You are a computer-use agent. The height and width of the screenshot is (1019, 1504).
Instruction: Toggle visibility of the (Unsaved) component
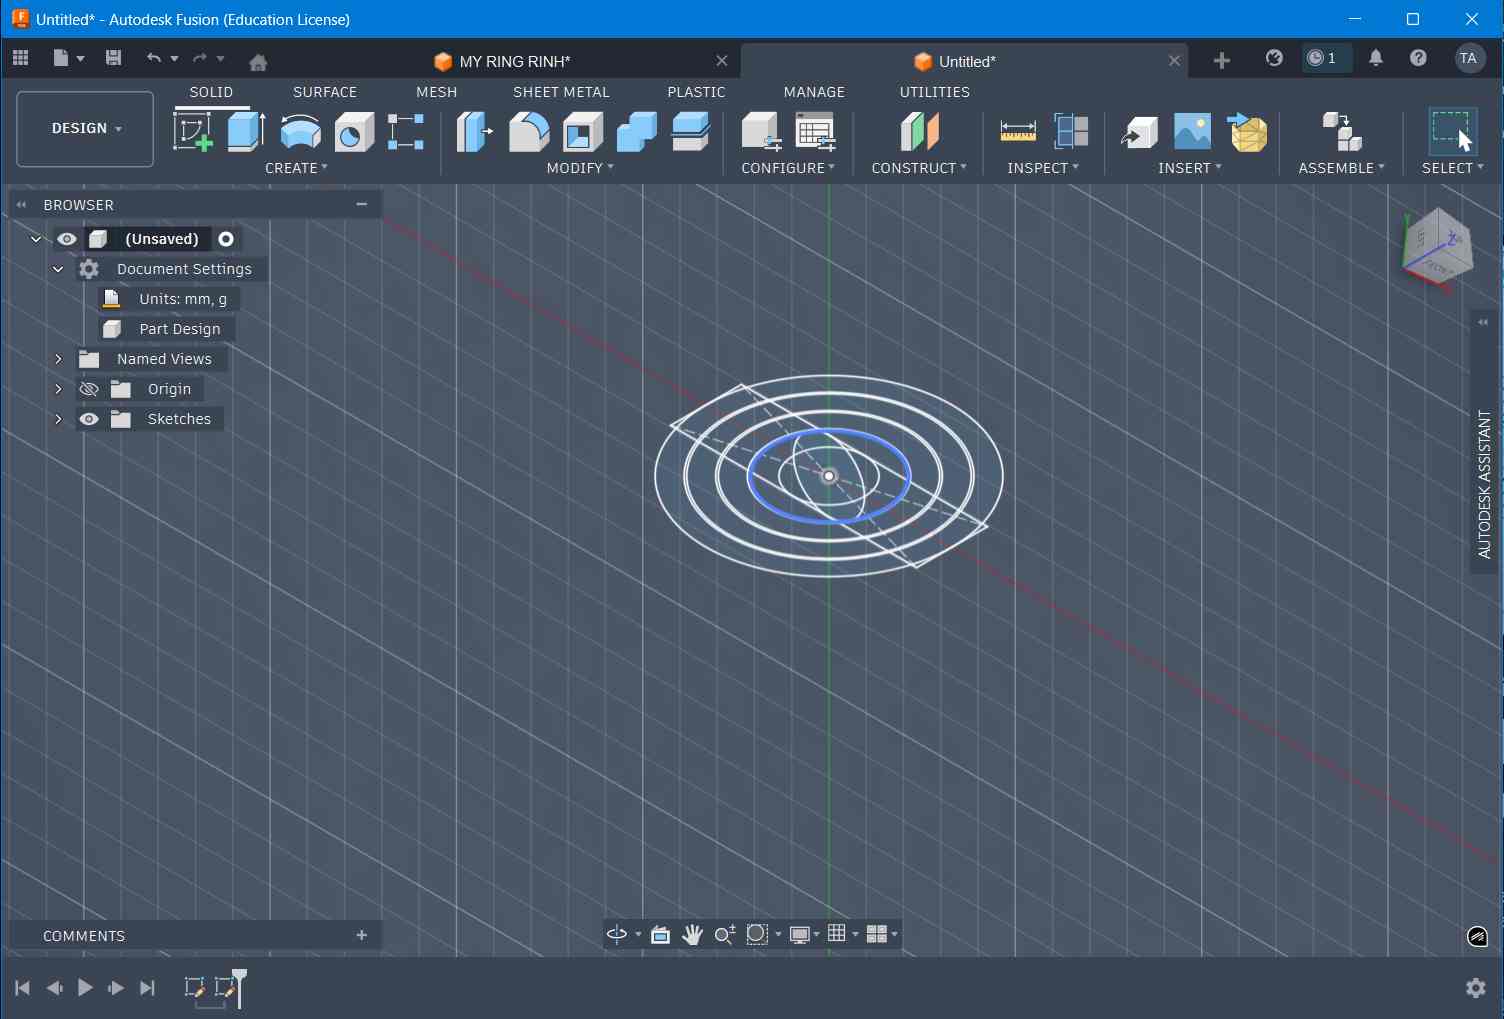pos(67,239)
